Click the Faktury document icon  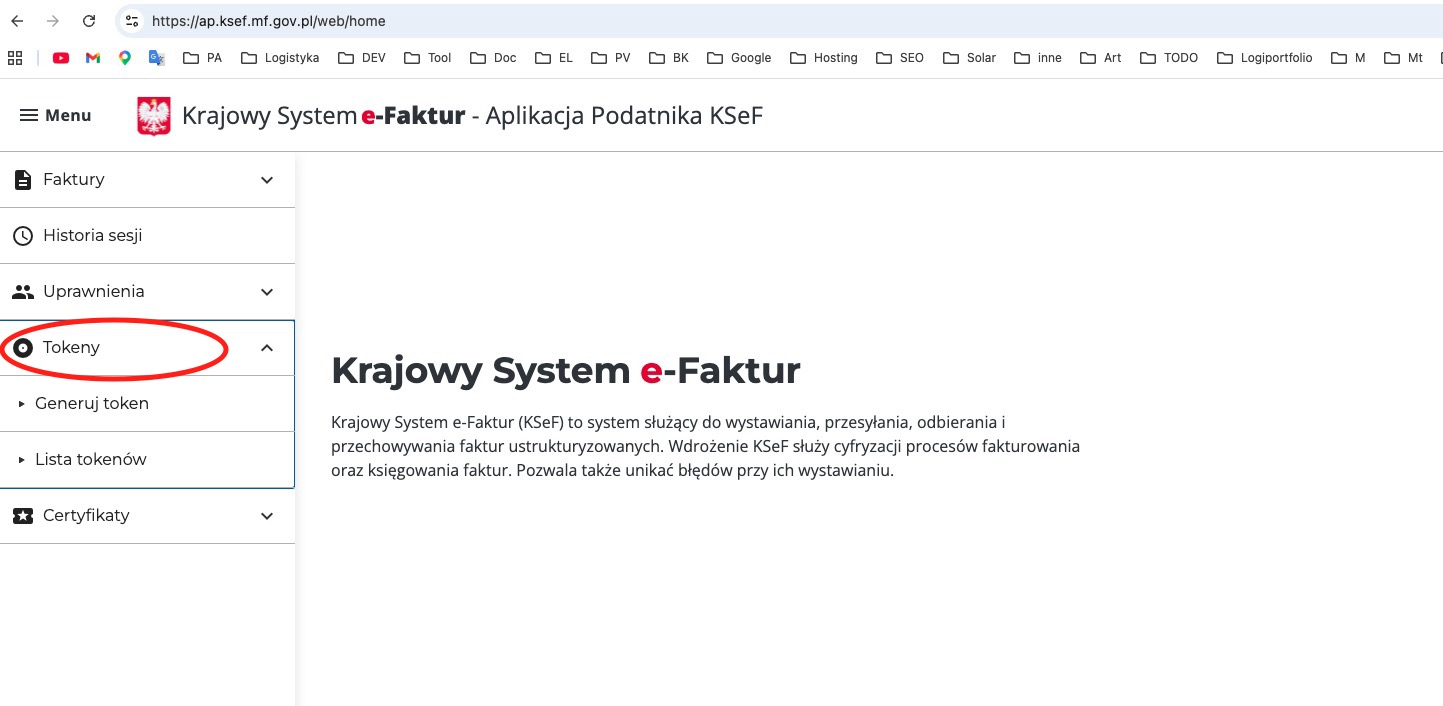point(22,180)
